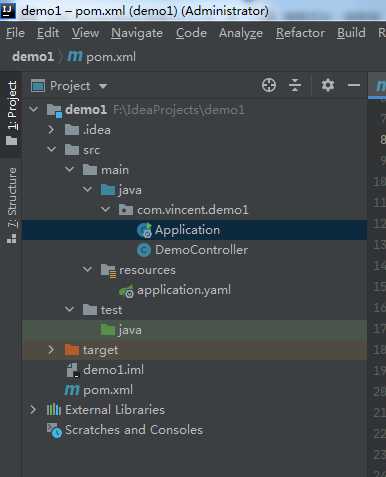Open the Edit menu
Screen dimensions: 386x477
tap(48, 33)
